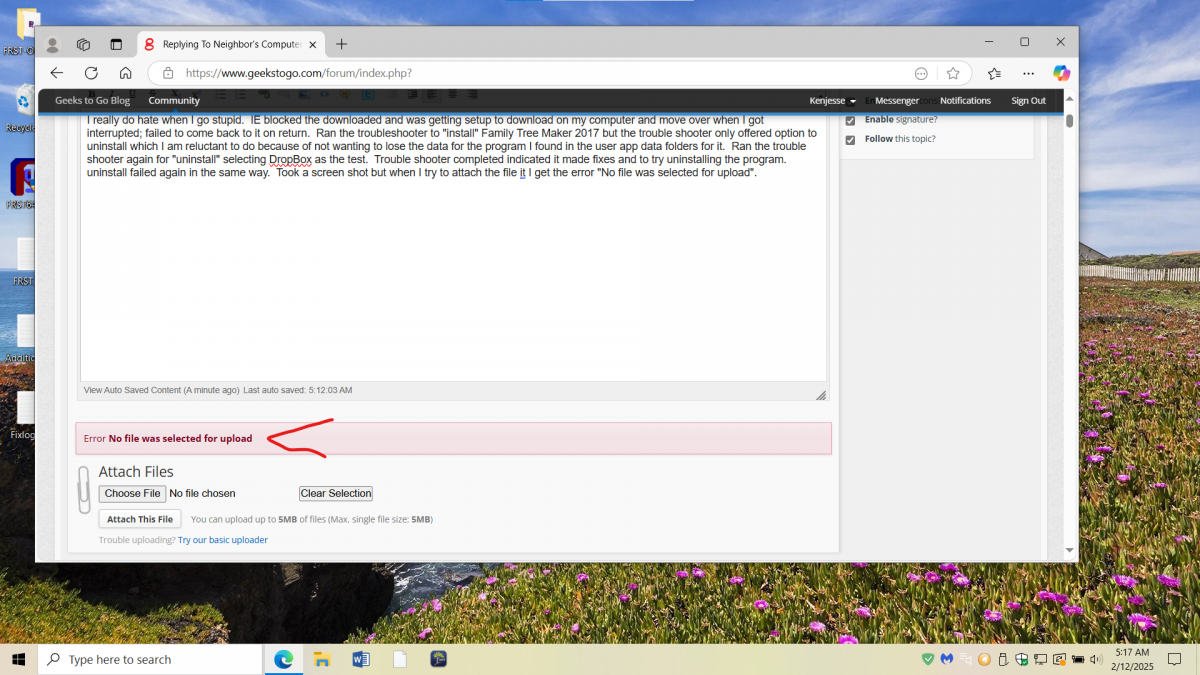
Task: Close the Replying To Neighbor's Computer tab
Action: [x=312, y=44]
